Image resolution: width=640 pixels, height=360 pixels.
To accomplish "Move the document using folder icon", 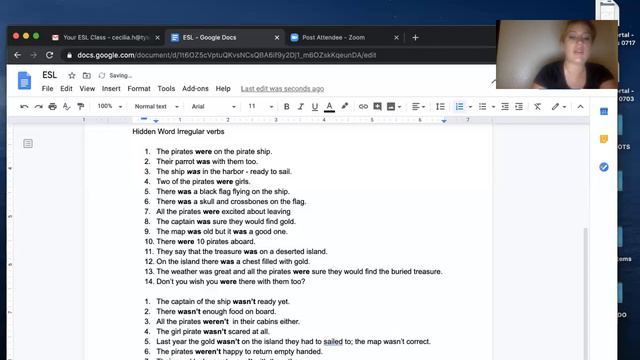I will click(87, 76).
